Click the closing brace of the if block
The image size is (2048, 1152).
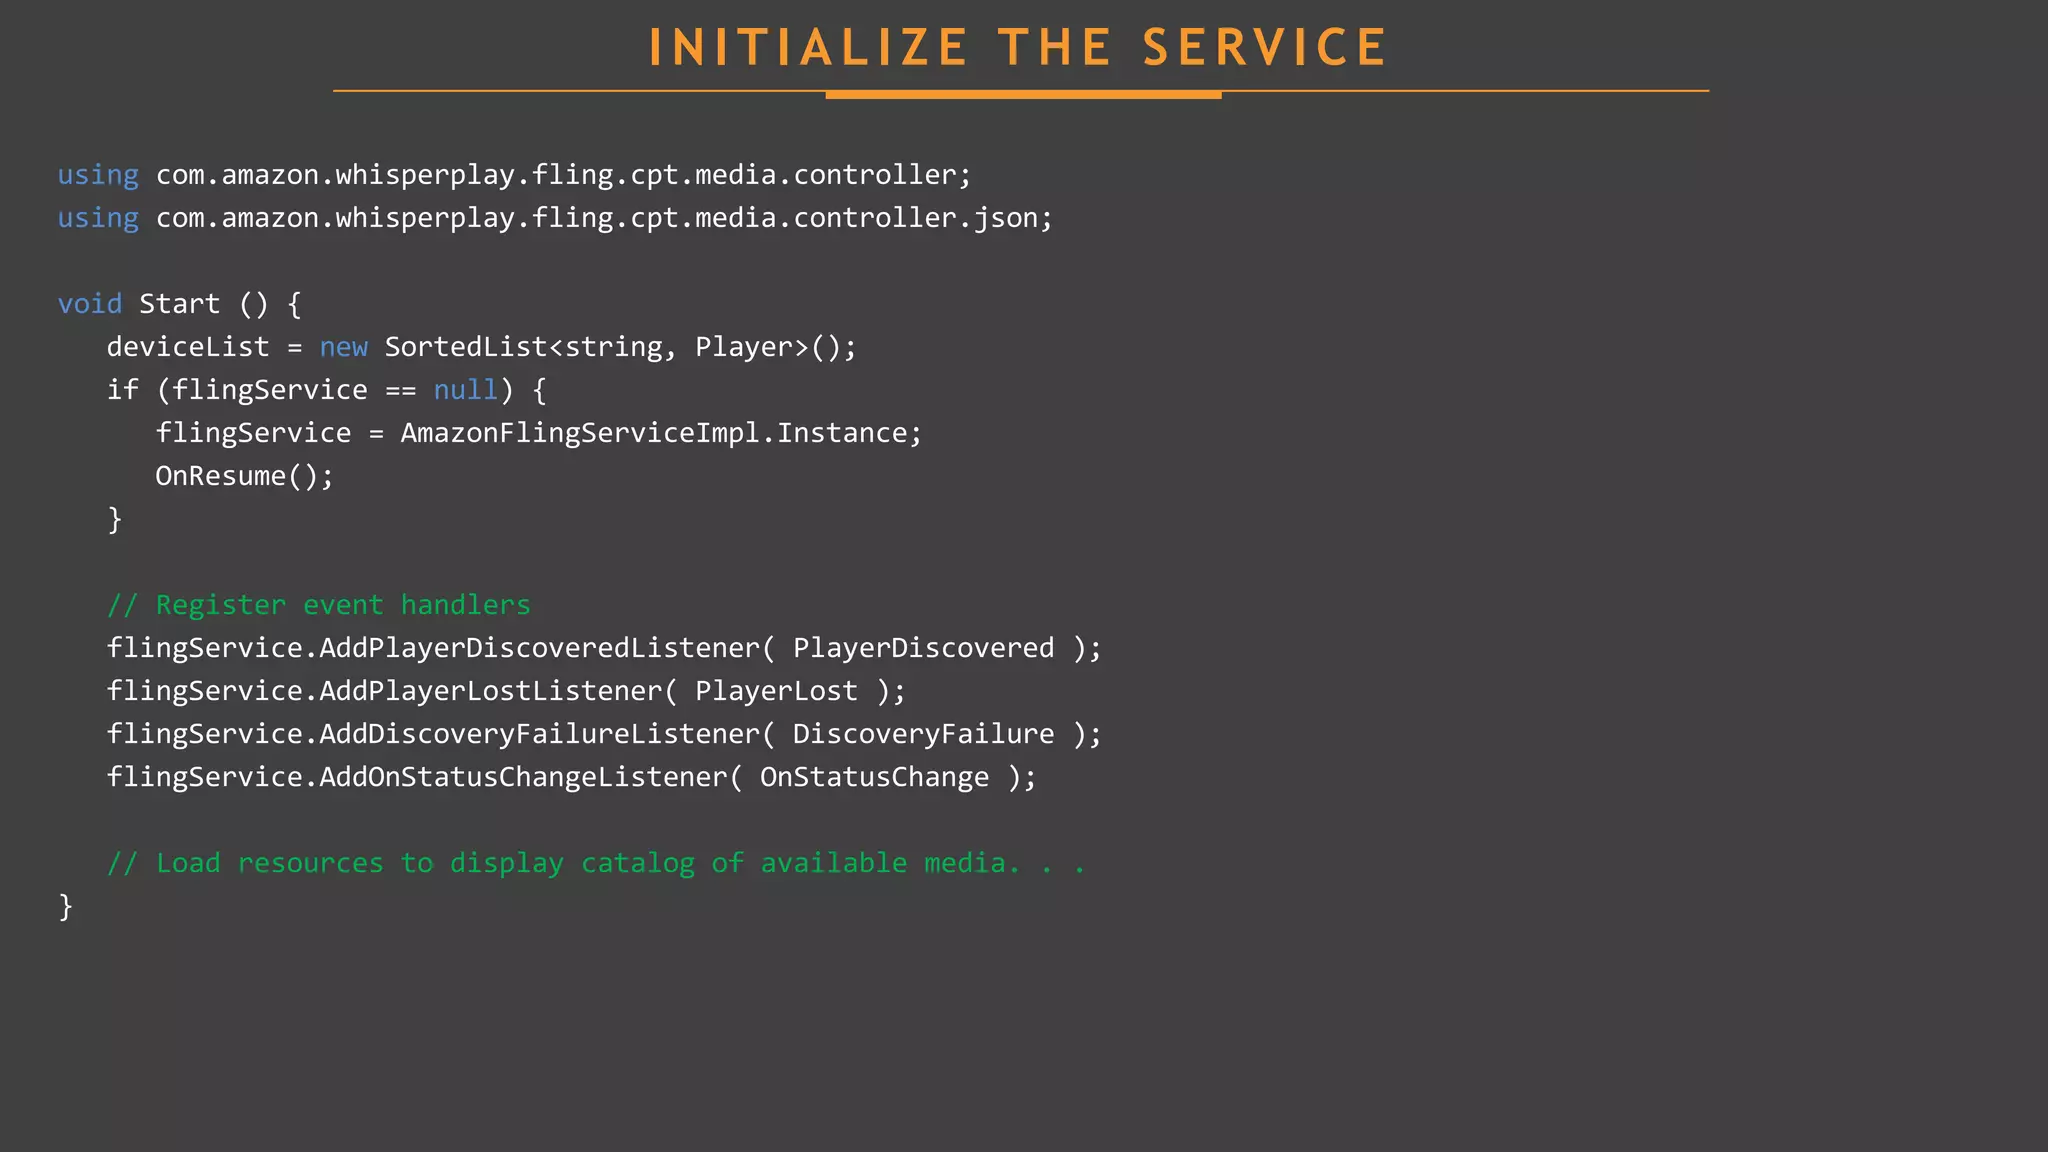(x=115, y=519)
